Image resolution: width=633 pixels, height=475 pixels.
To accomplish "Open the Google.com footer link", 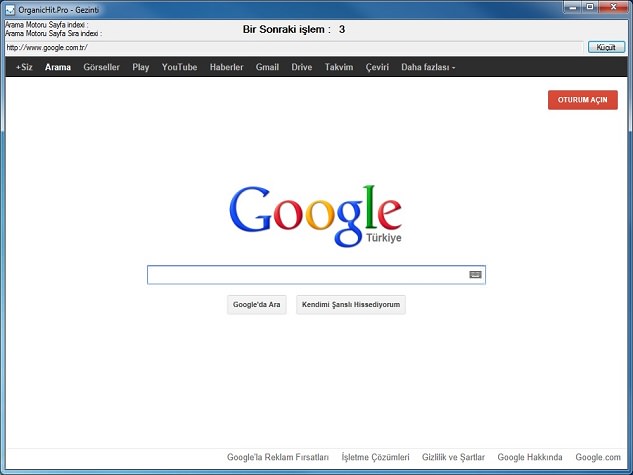I will (x=598, y=457).
